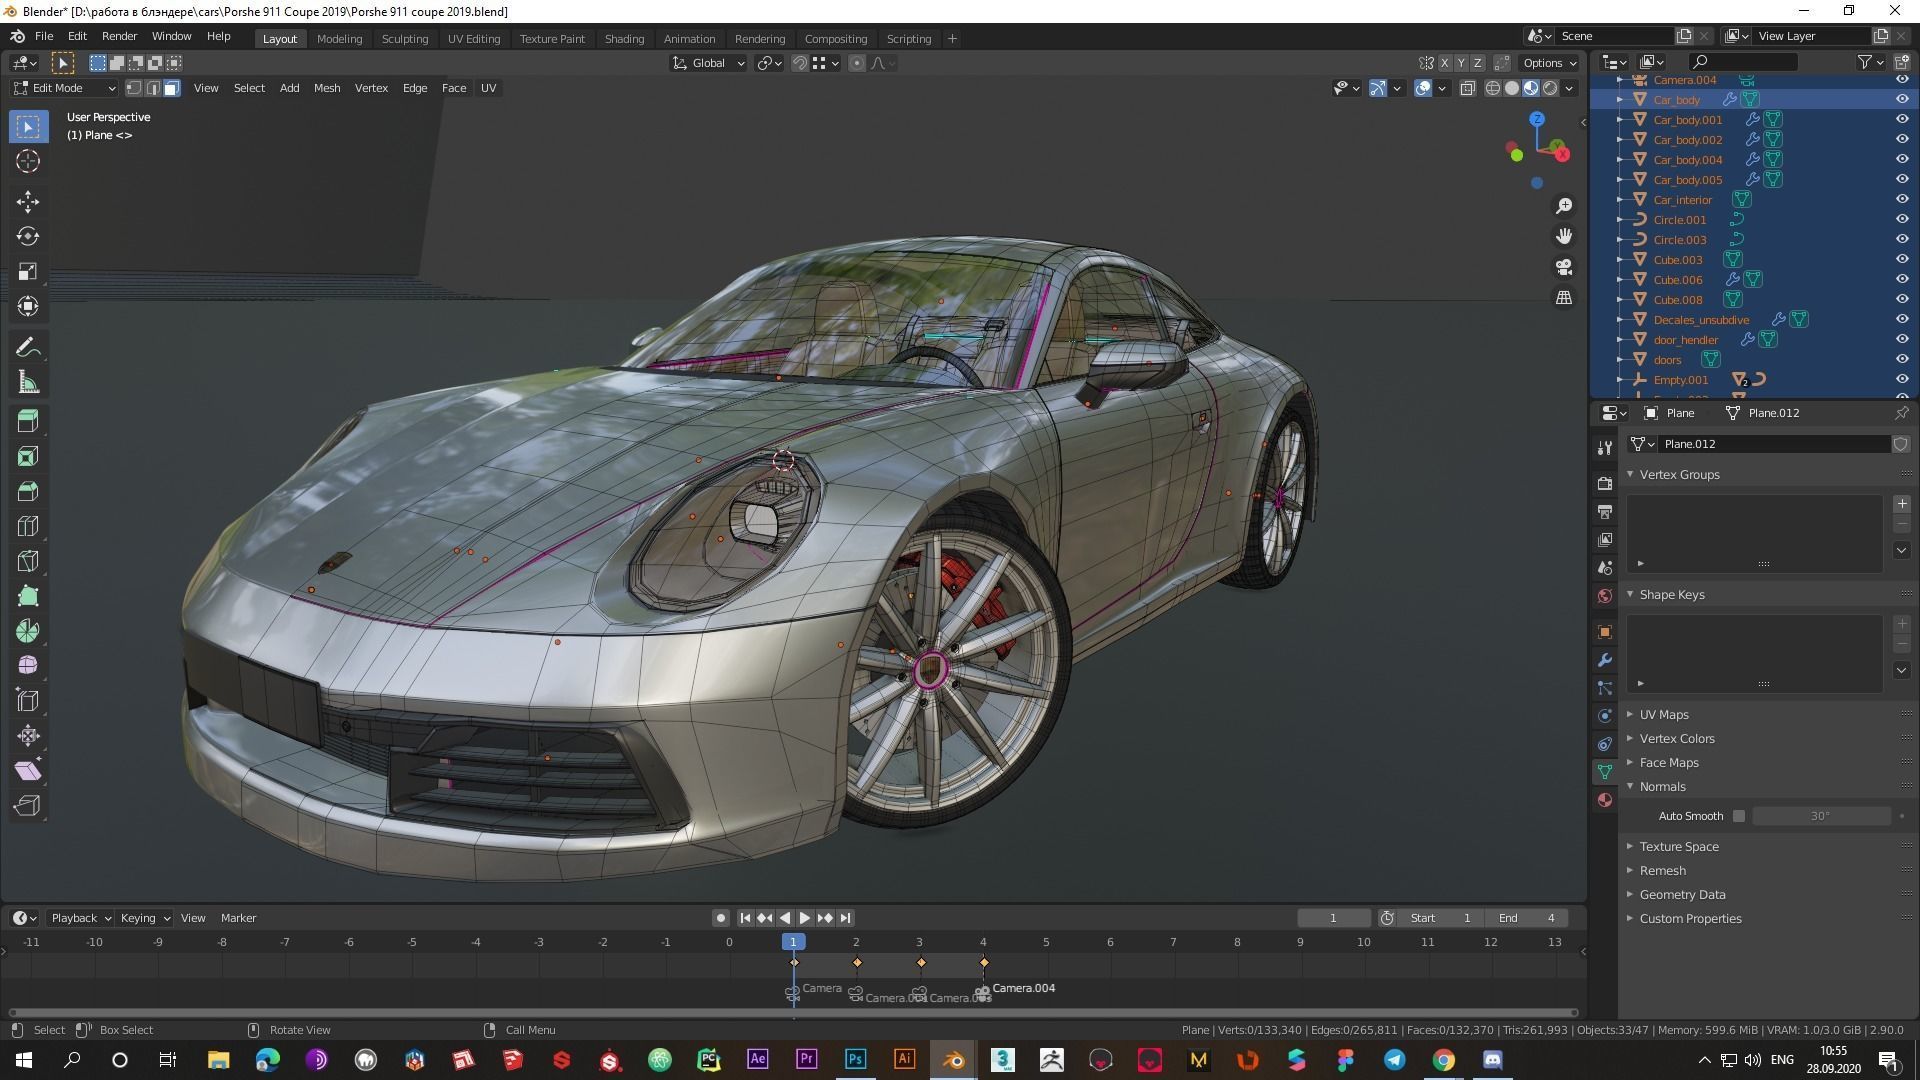Select the Knife tool
The height and width of the screenshot is (1080, 1920).
coord(28,561)
